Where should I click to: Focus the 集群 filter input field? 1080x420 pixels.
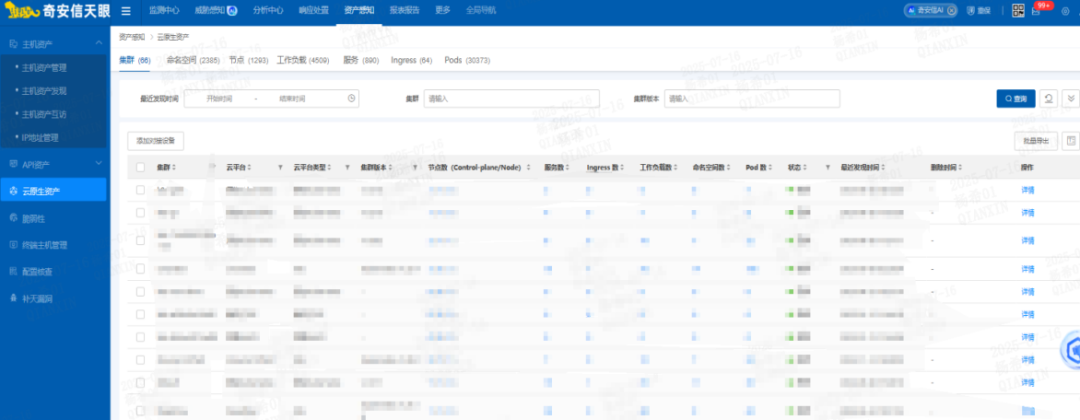click(512, 98)
